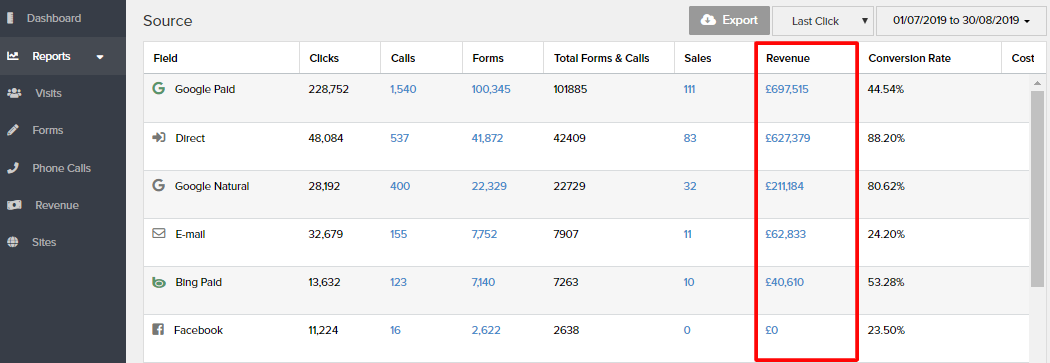Click the Revenue money icon
Viewport: 1050px width, 363px height.
tap(13, 205)
